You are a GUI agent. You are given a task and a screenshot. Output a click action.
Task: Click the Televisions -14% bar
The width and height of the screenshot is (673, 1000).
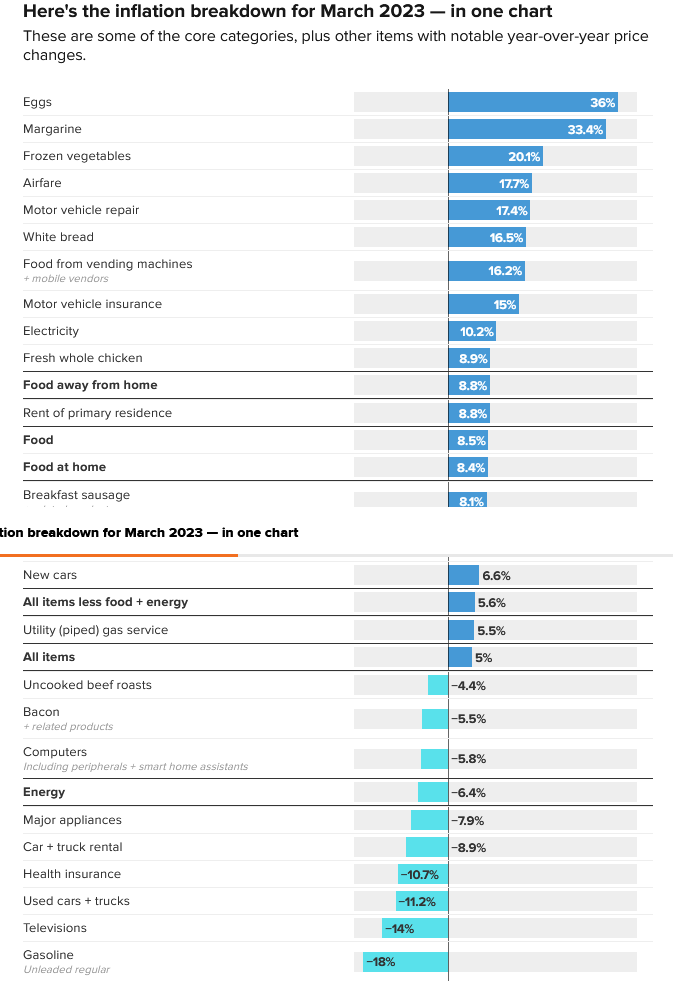click(415, 928)
